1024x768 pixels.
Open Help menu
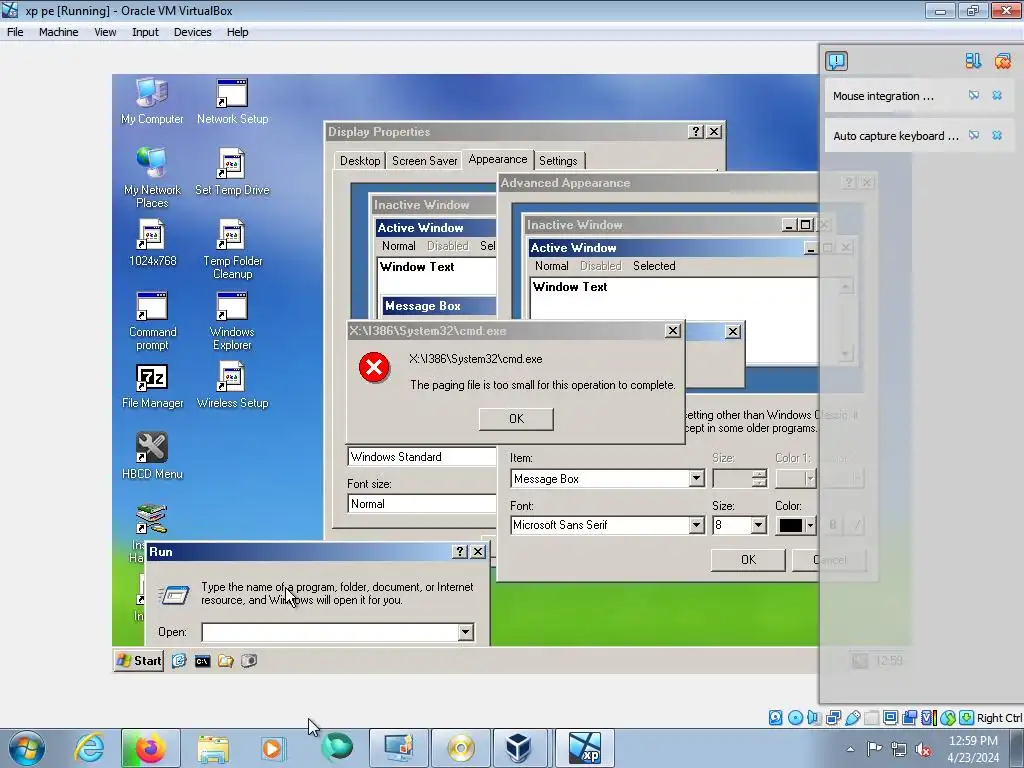point(237,32)
